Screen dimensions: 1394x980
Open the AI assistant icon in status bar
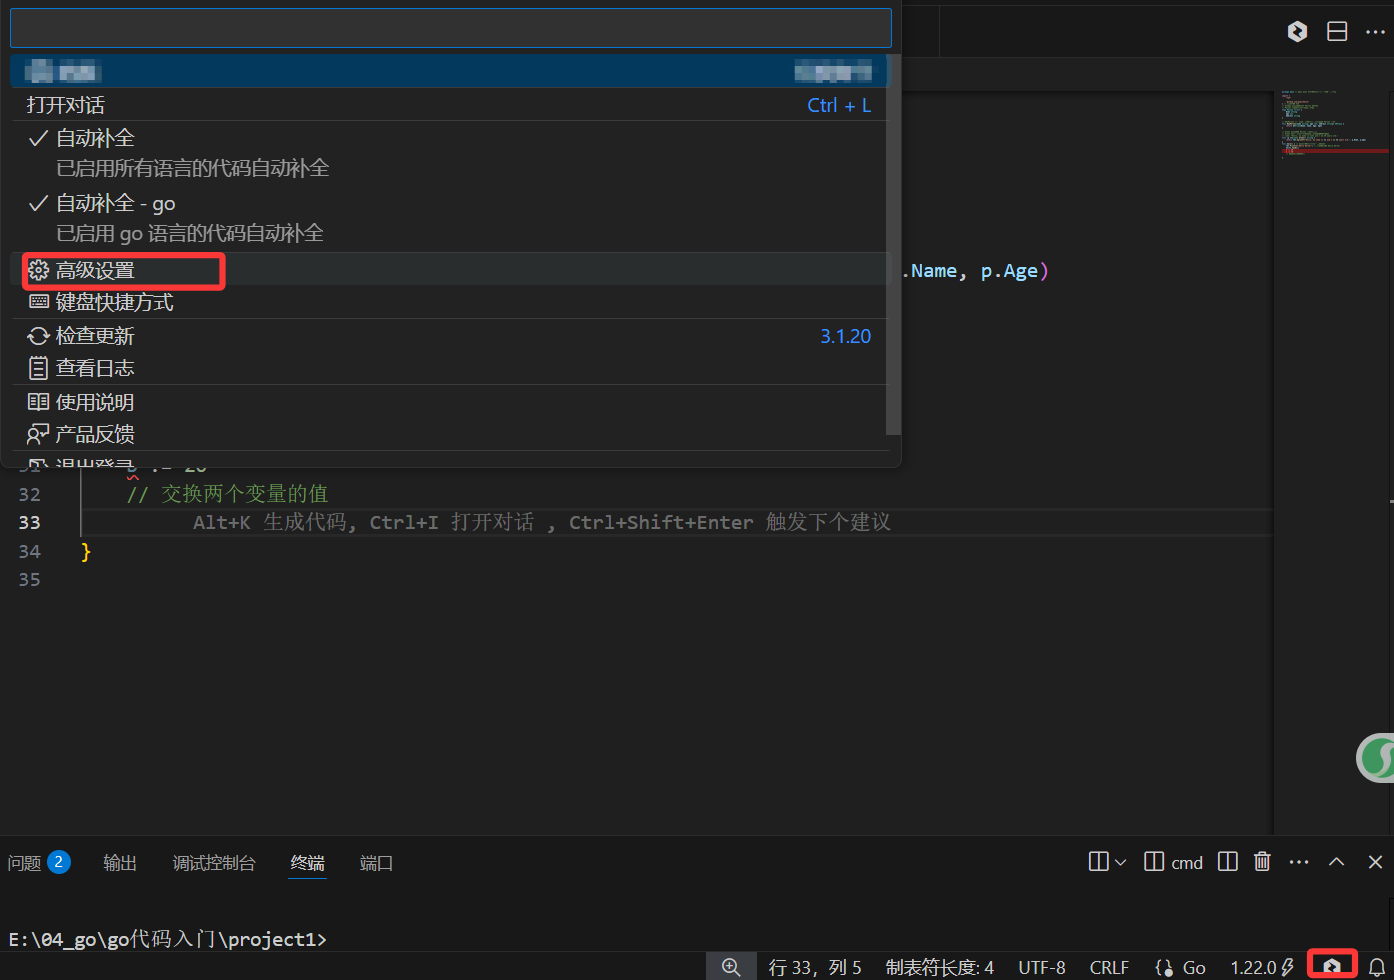1331,964
